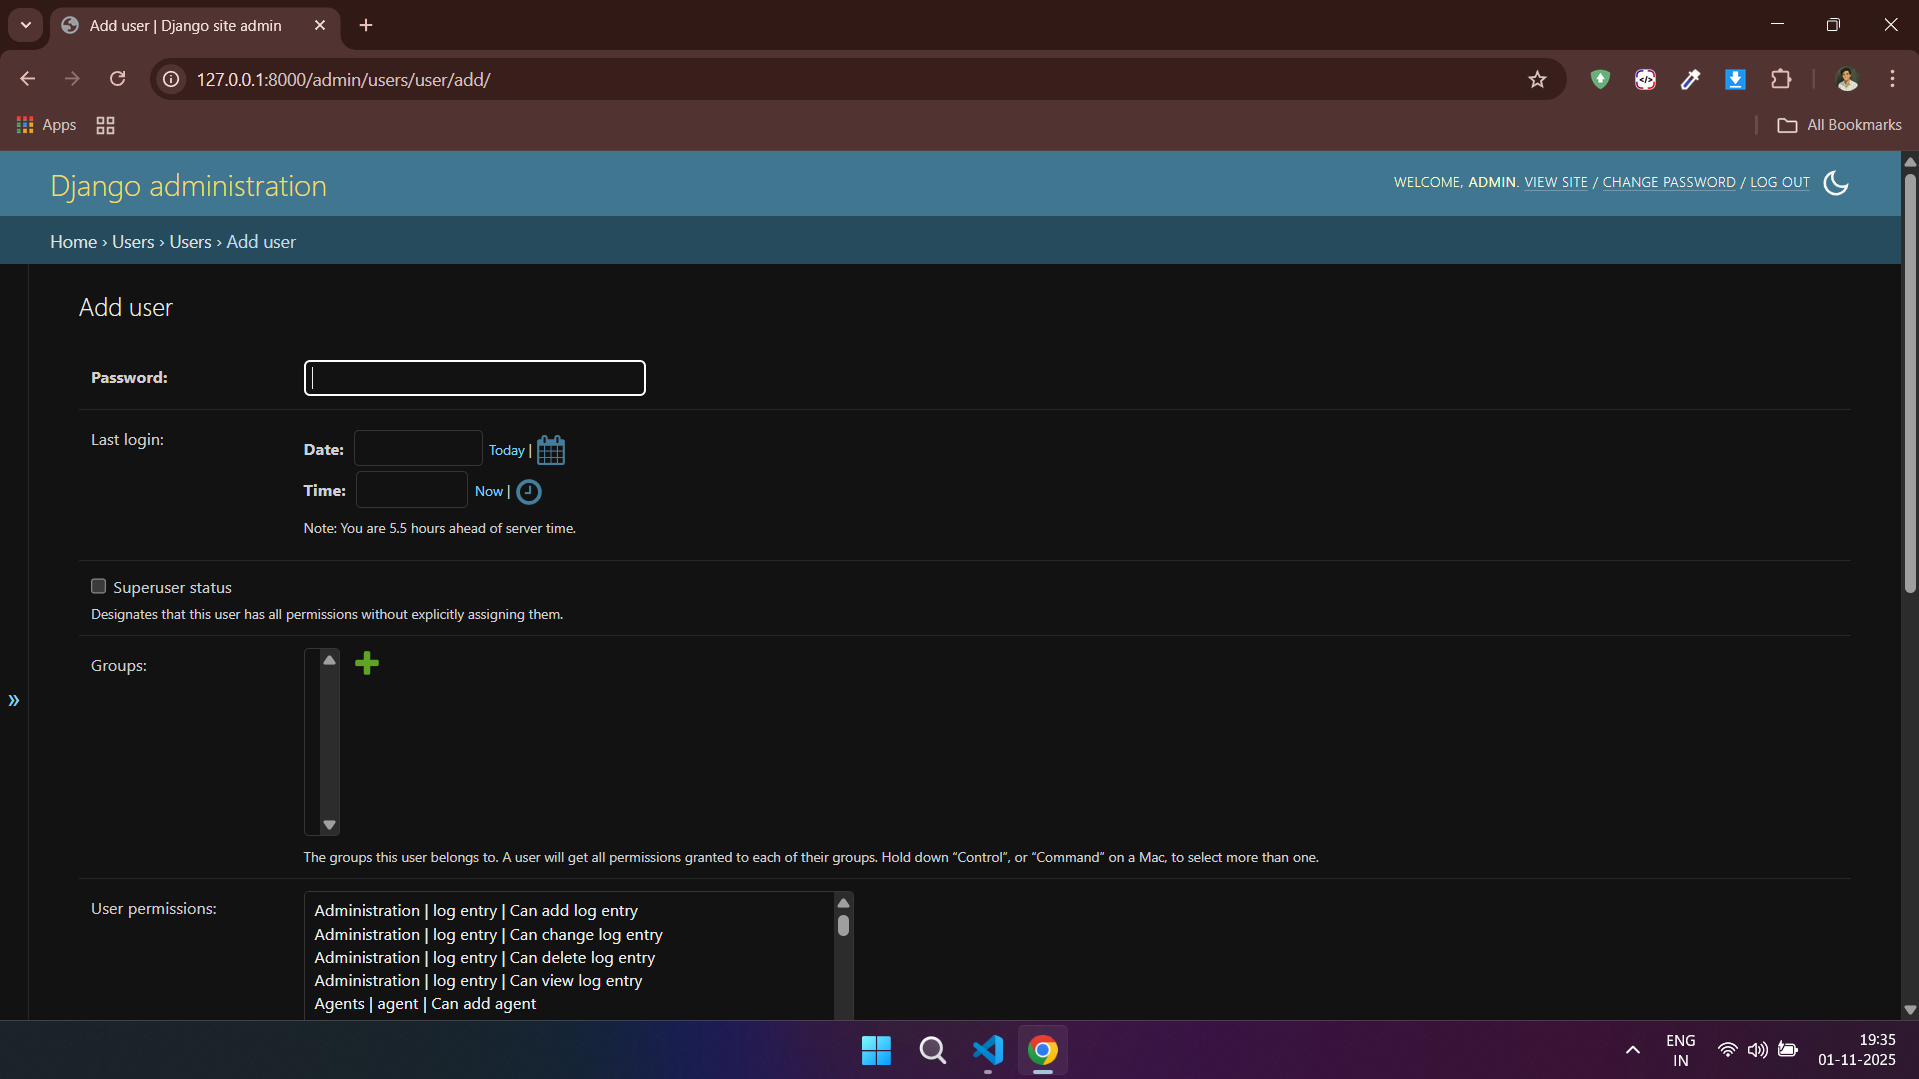Open Django administration title link
The image size is (1919, 1079).
(188, 186)
